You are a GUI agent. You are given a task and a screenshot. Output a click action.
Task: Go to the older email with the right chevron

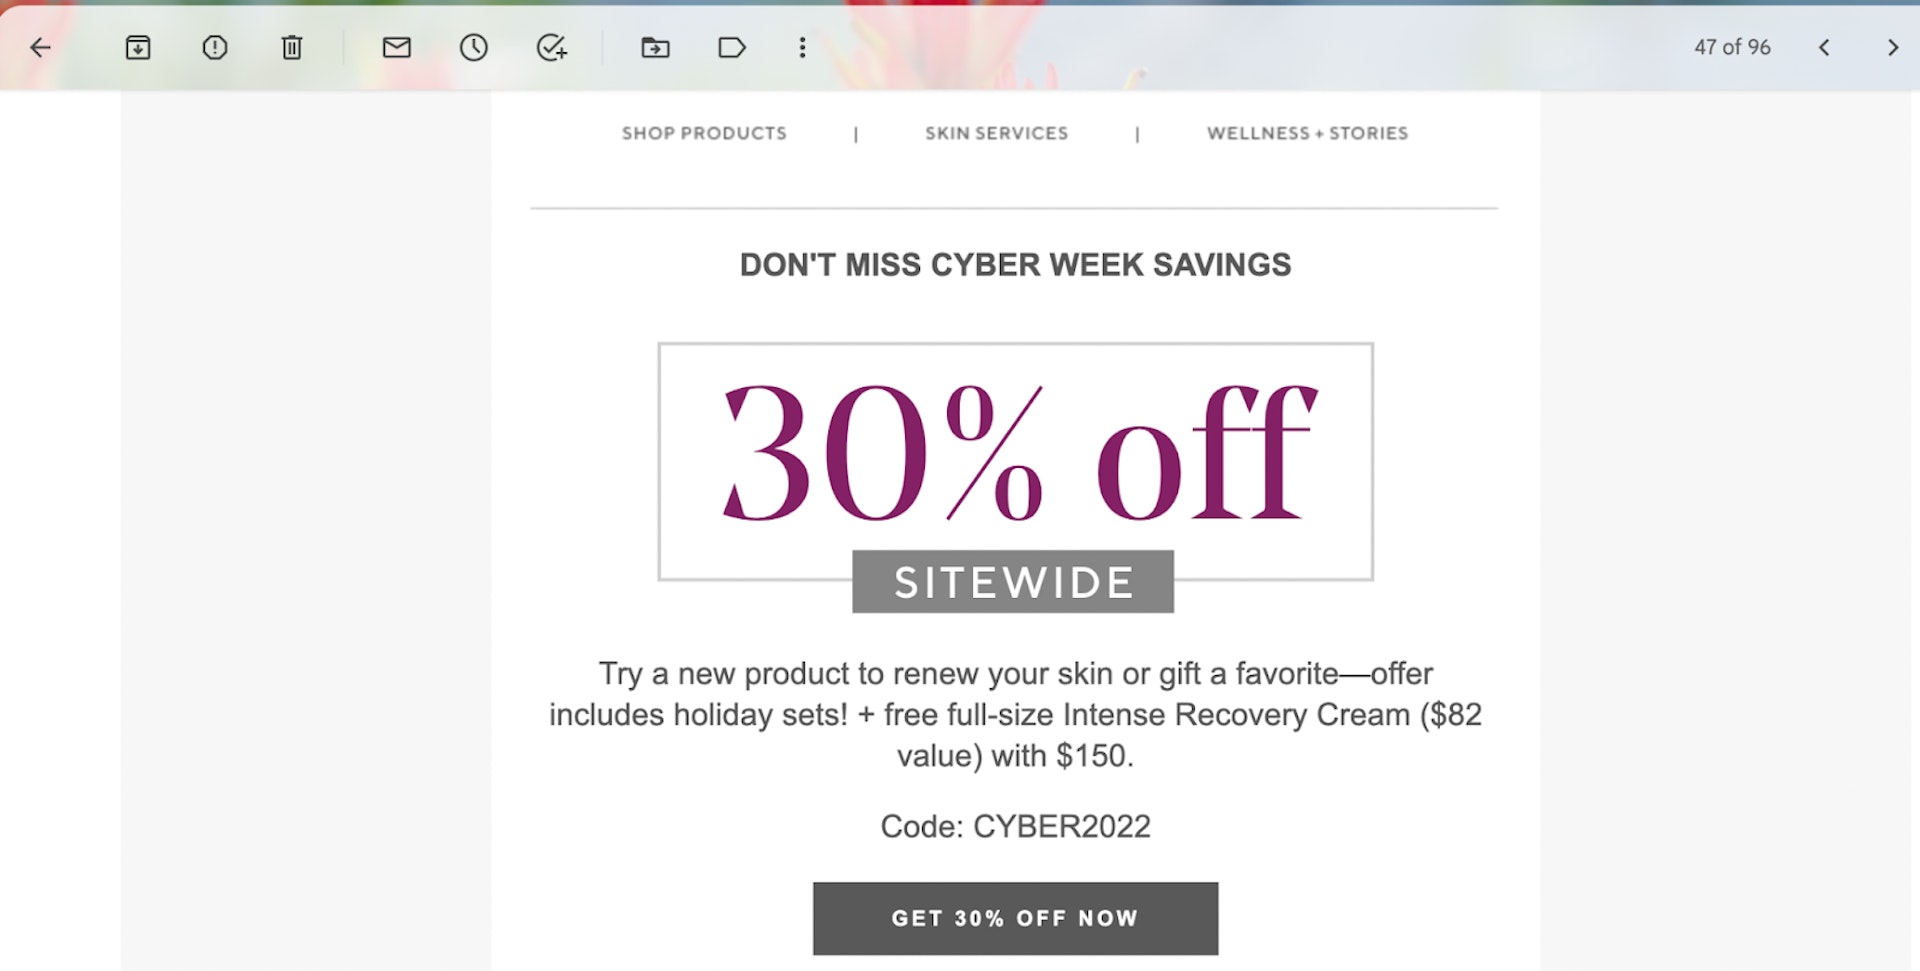click(1892, 47)
